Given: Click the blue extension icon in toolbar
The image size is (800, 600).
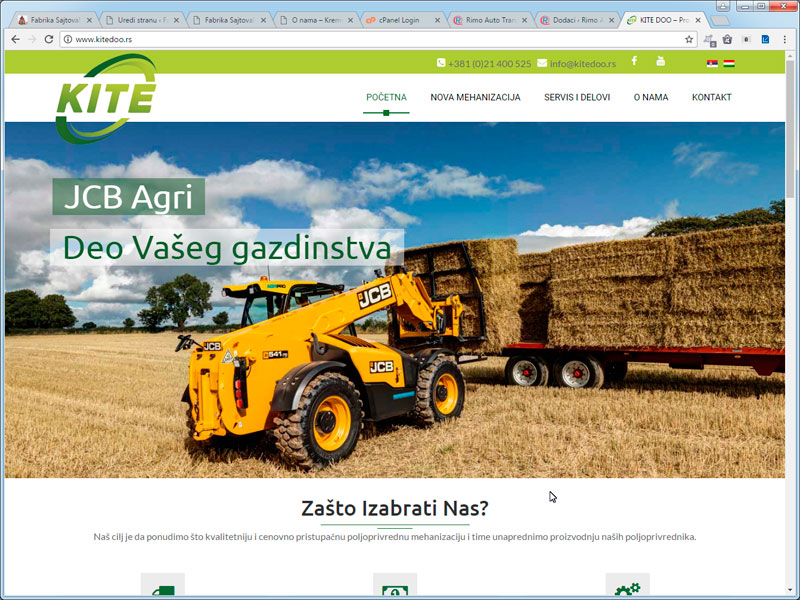Looking at the screenshot, I should click(x=765, y=39).
